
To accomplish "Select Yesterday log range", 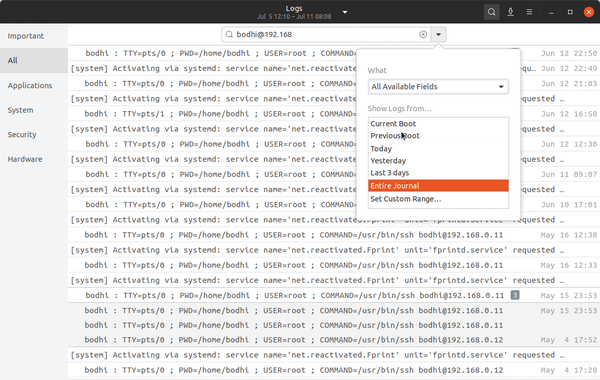I will (438, 161).
